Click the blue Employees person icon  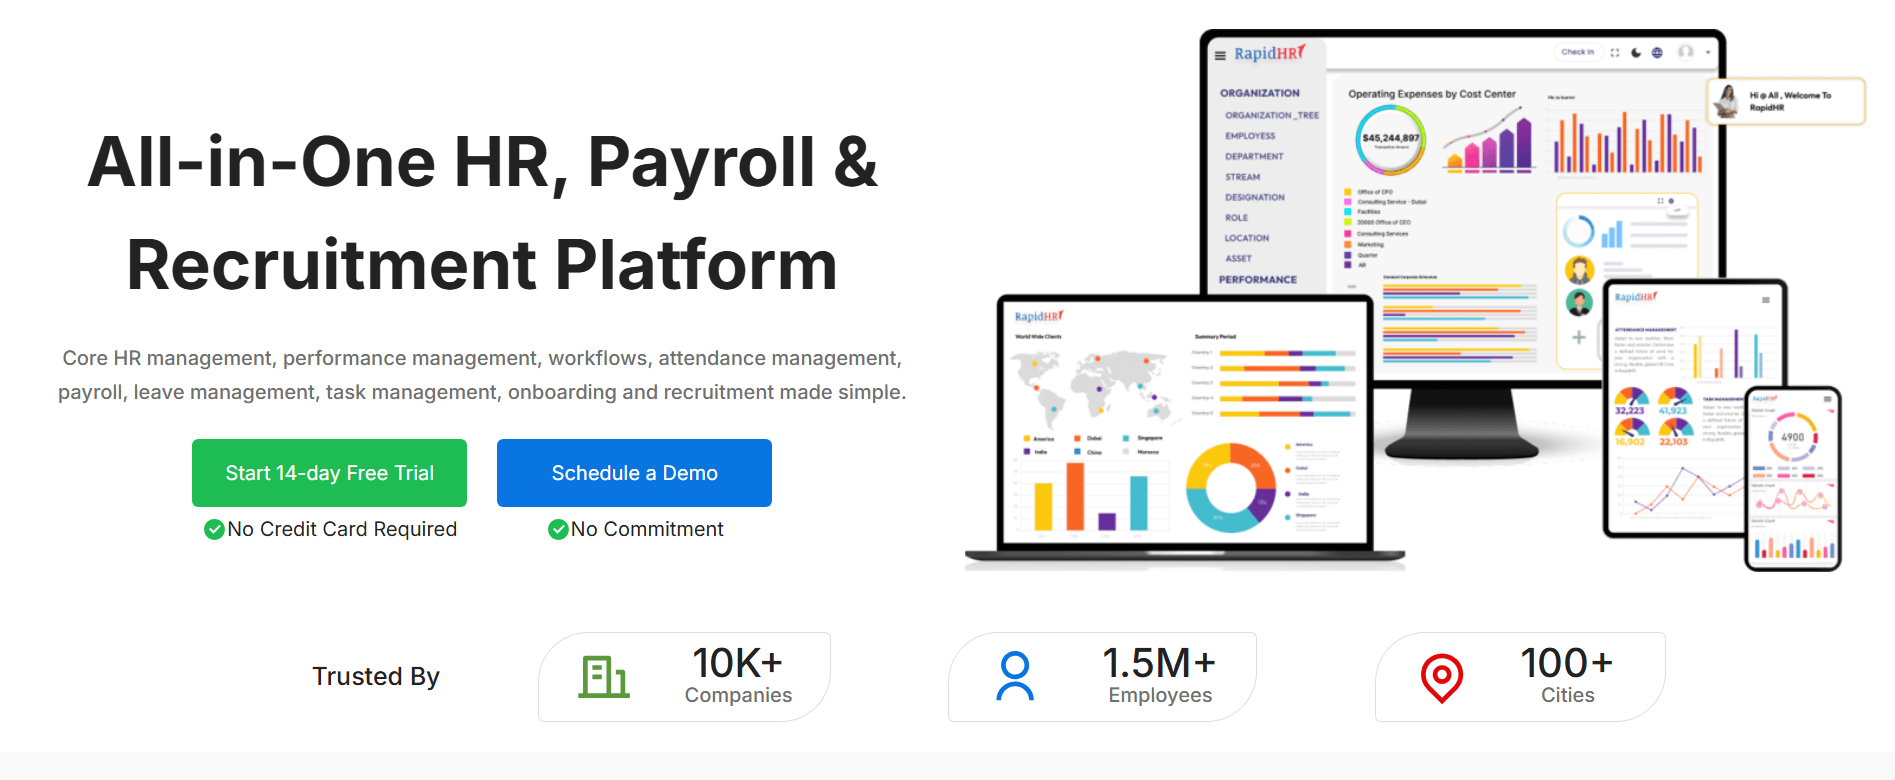(1015, 677)
